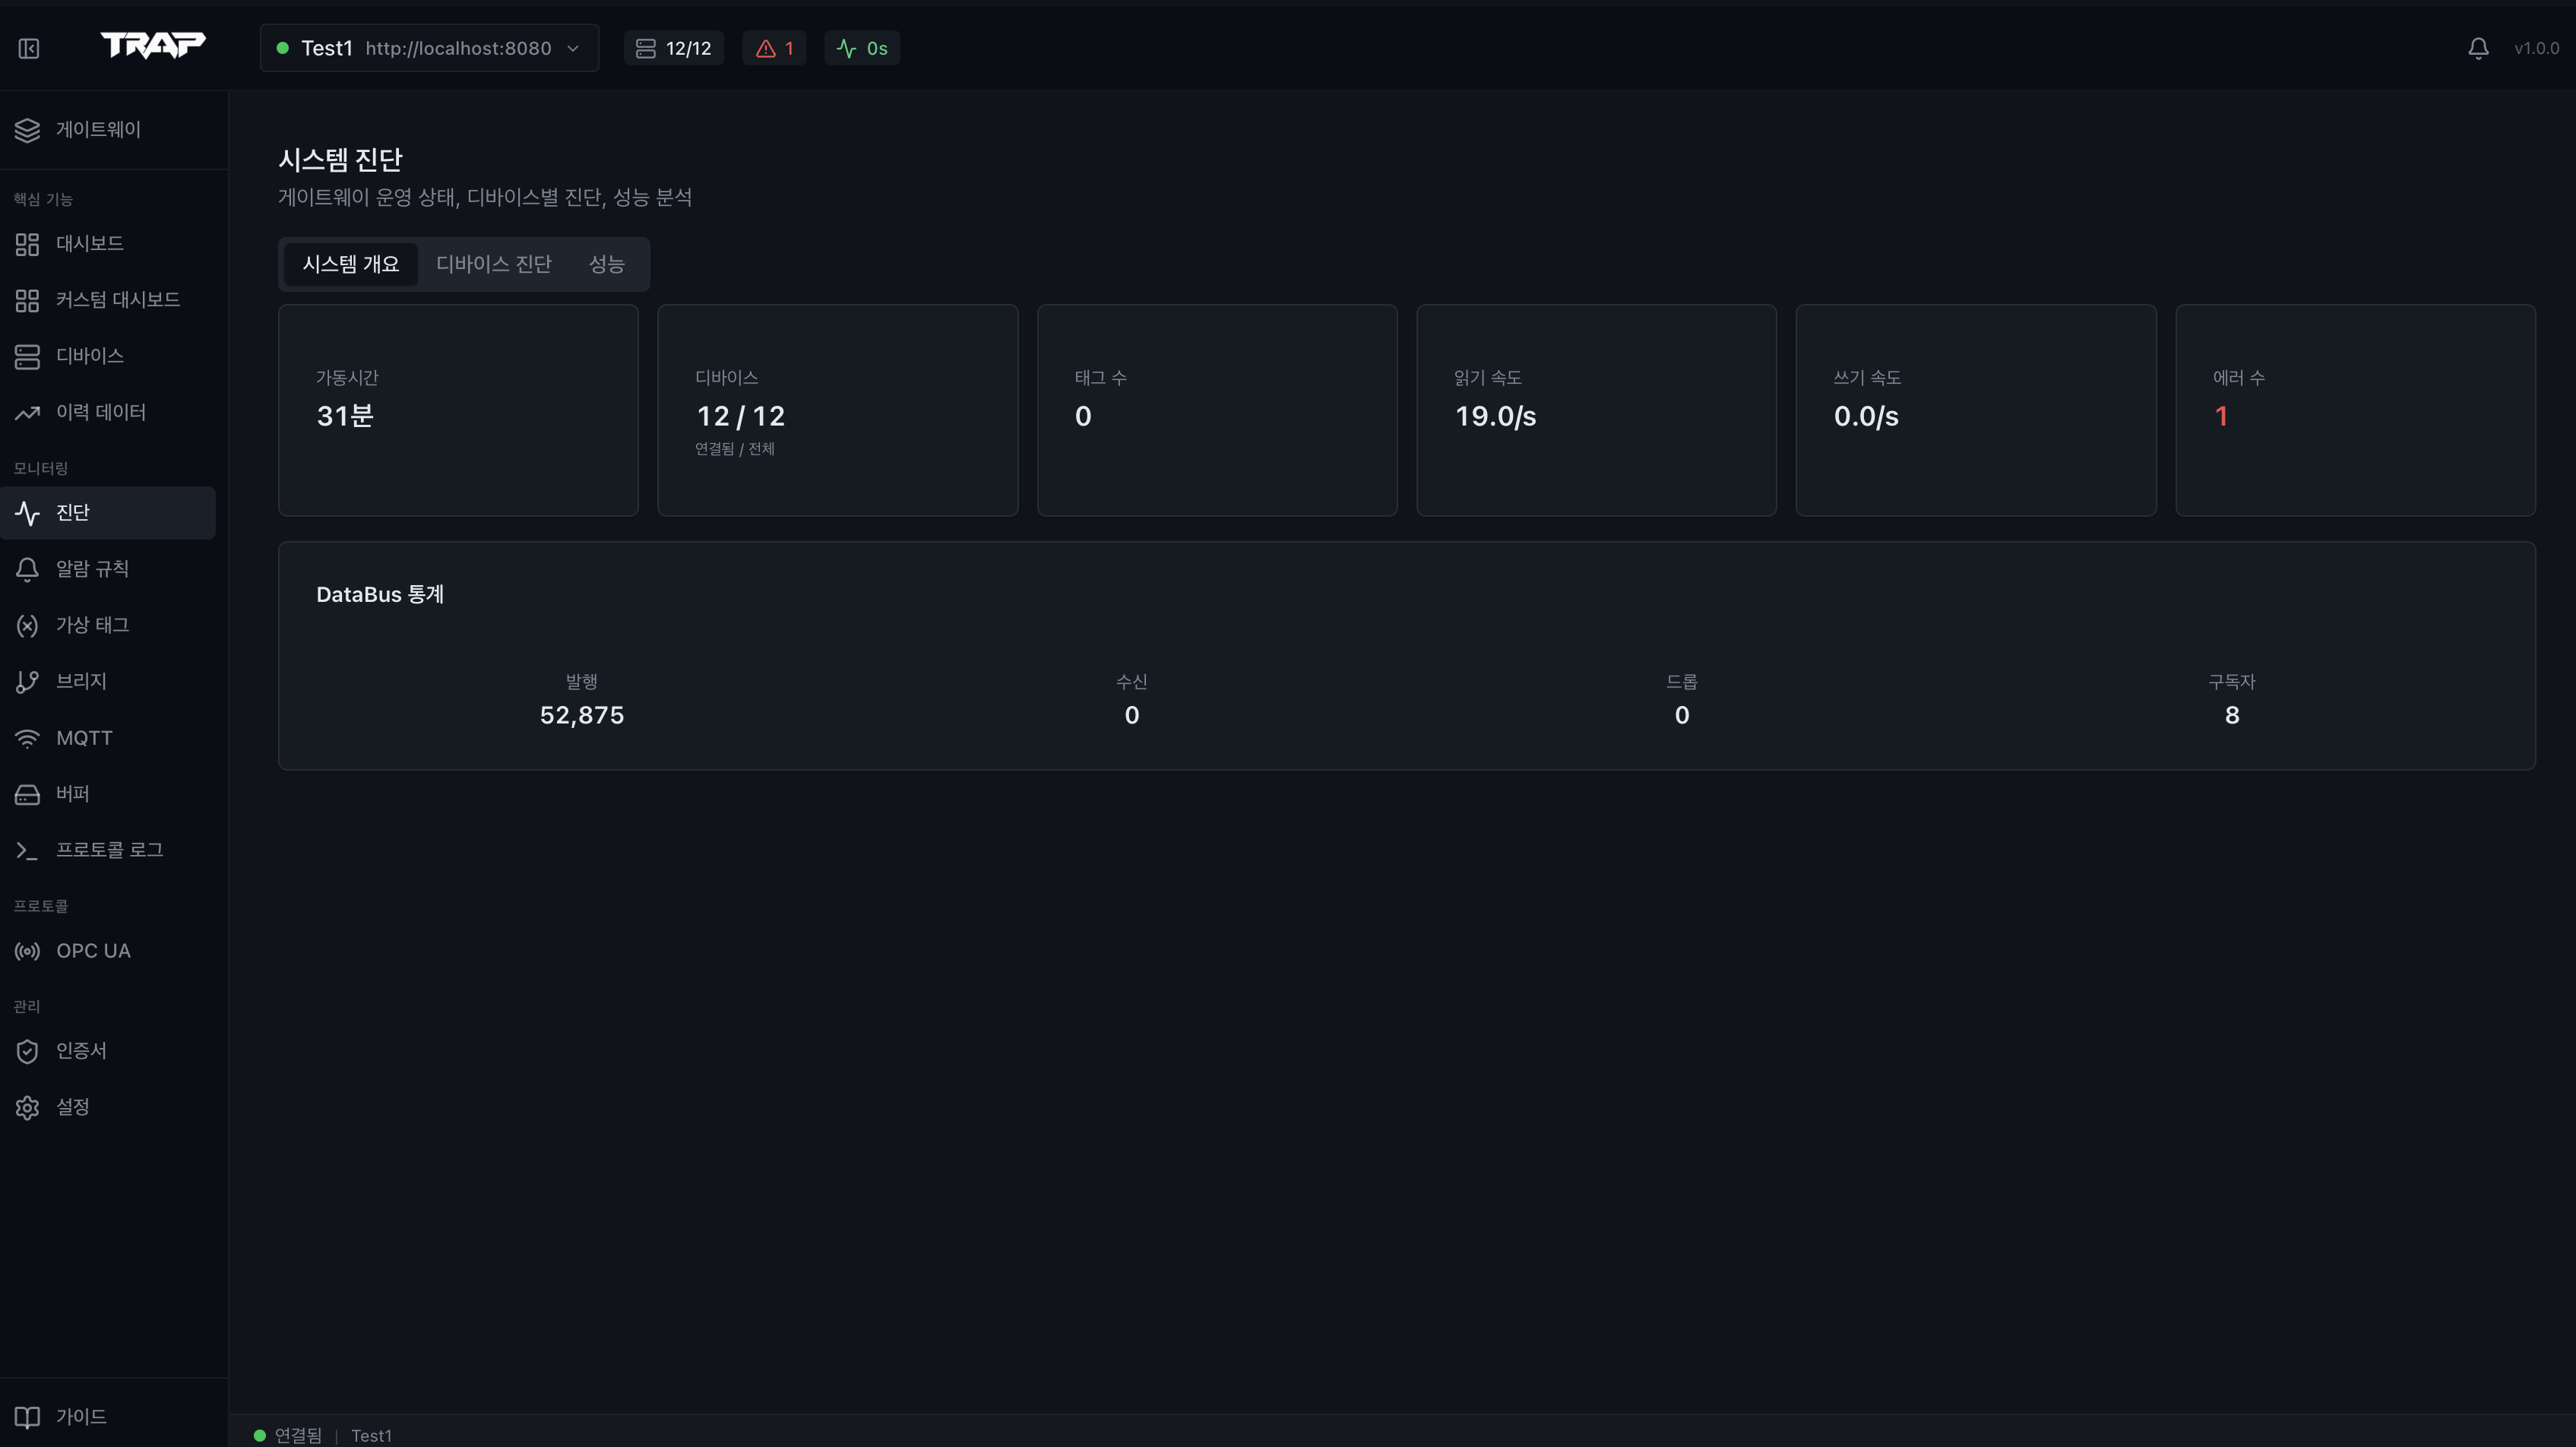Navigate to OPC UA page
The image size is (2576, 1447).
pyautogui.click(x=93, y=951)
